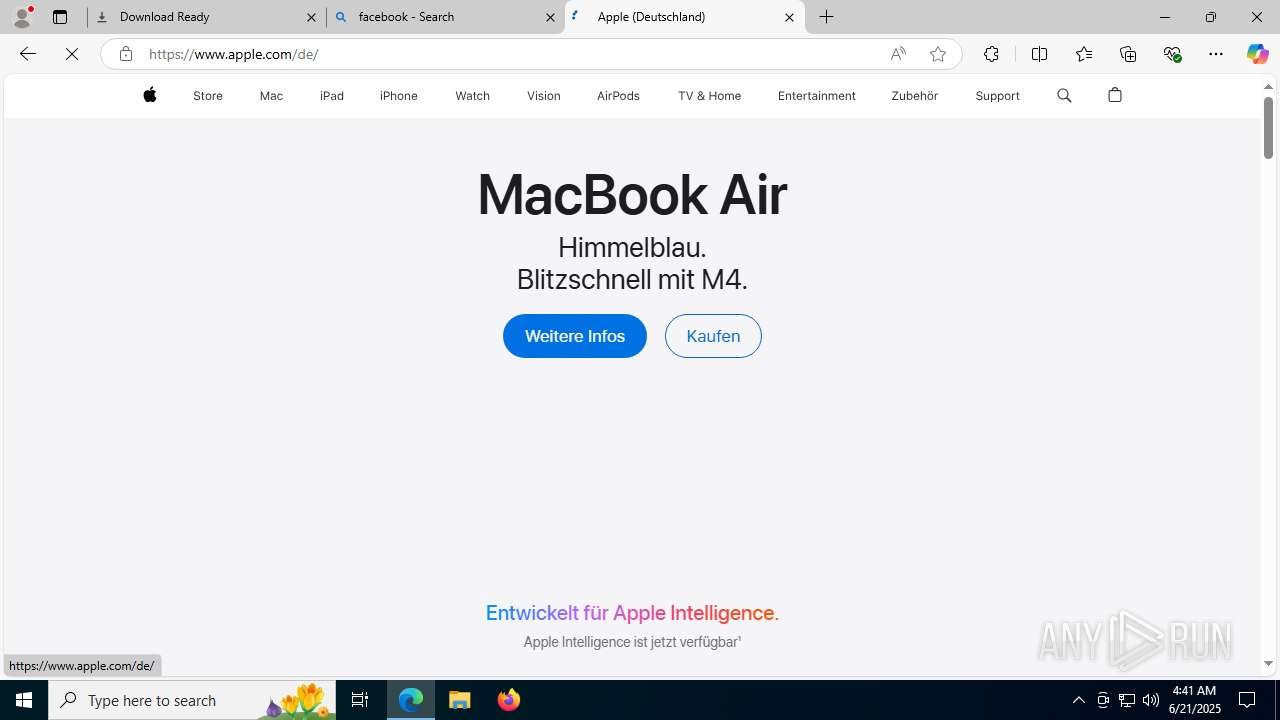This screenshot has width=1280, height=720.
Task: Open Collections icon in toolbar
Action: coord(1128,54)
